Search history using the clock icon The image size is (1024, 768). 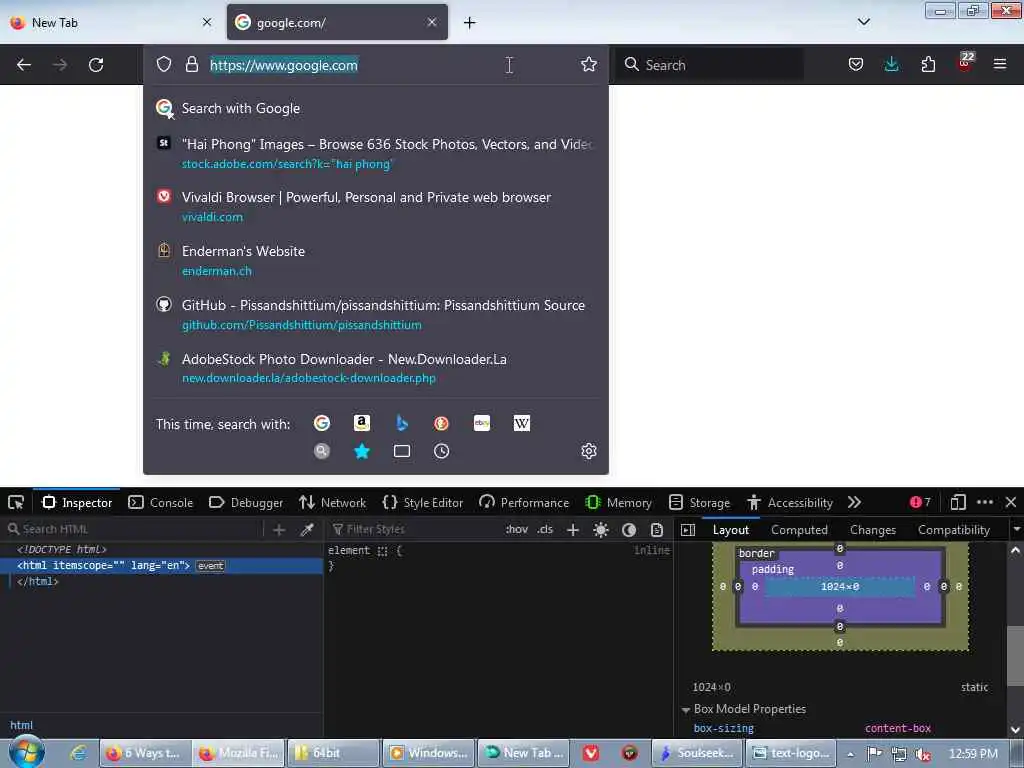click(441, 451)
